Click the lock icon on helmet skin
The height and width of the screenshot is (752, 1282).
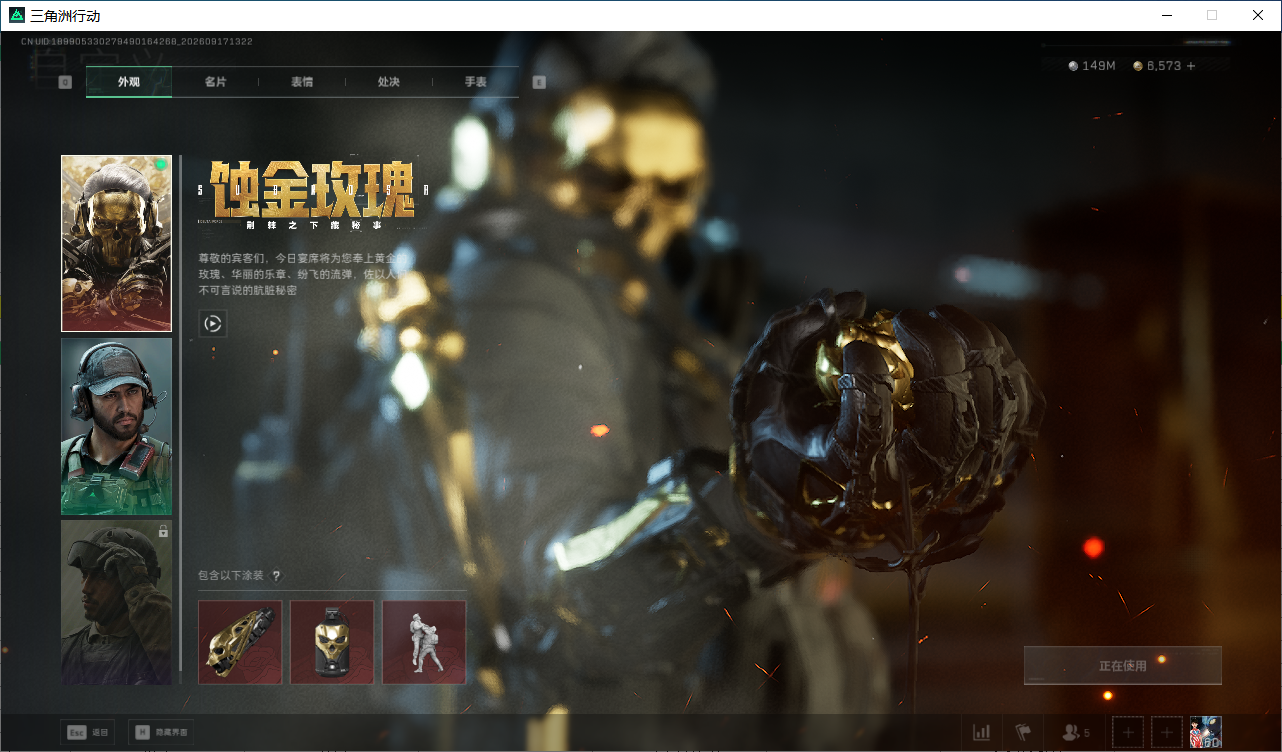coord(163,532)
